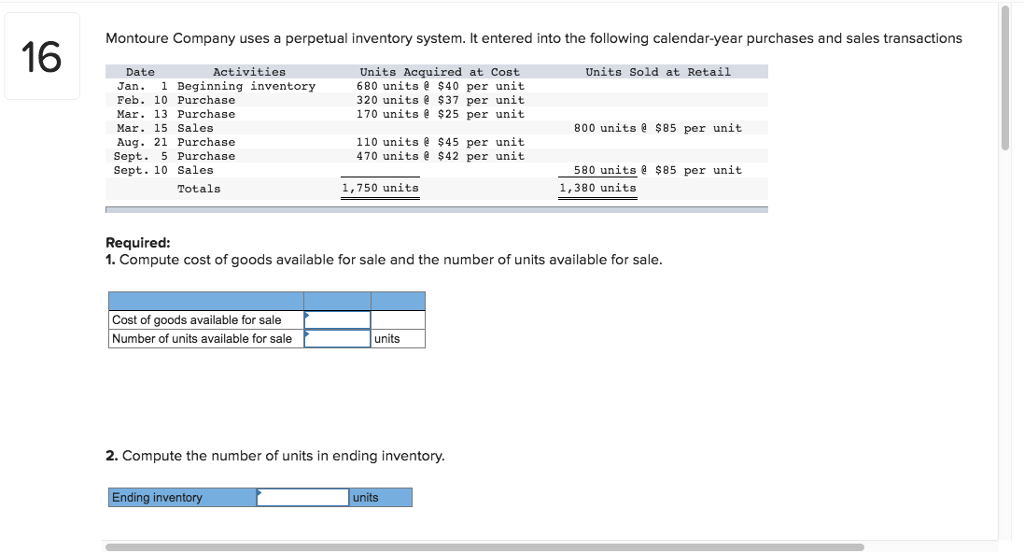
Task: Click the 'Units Sold at Retail' column header
Action: [x=658, y=72]
